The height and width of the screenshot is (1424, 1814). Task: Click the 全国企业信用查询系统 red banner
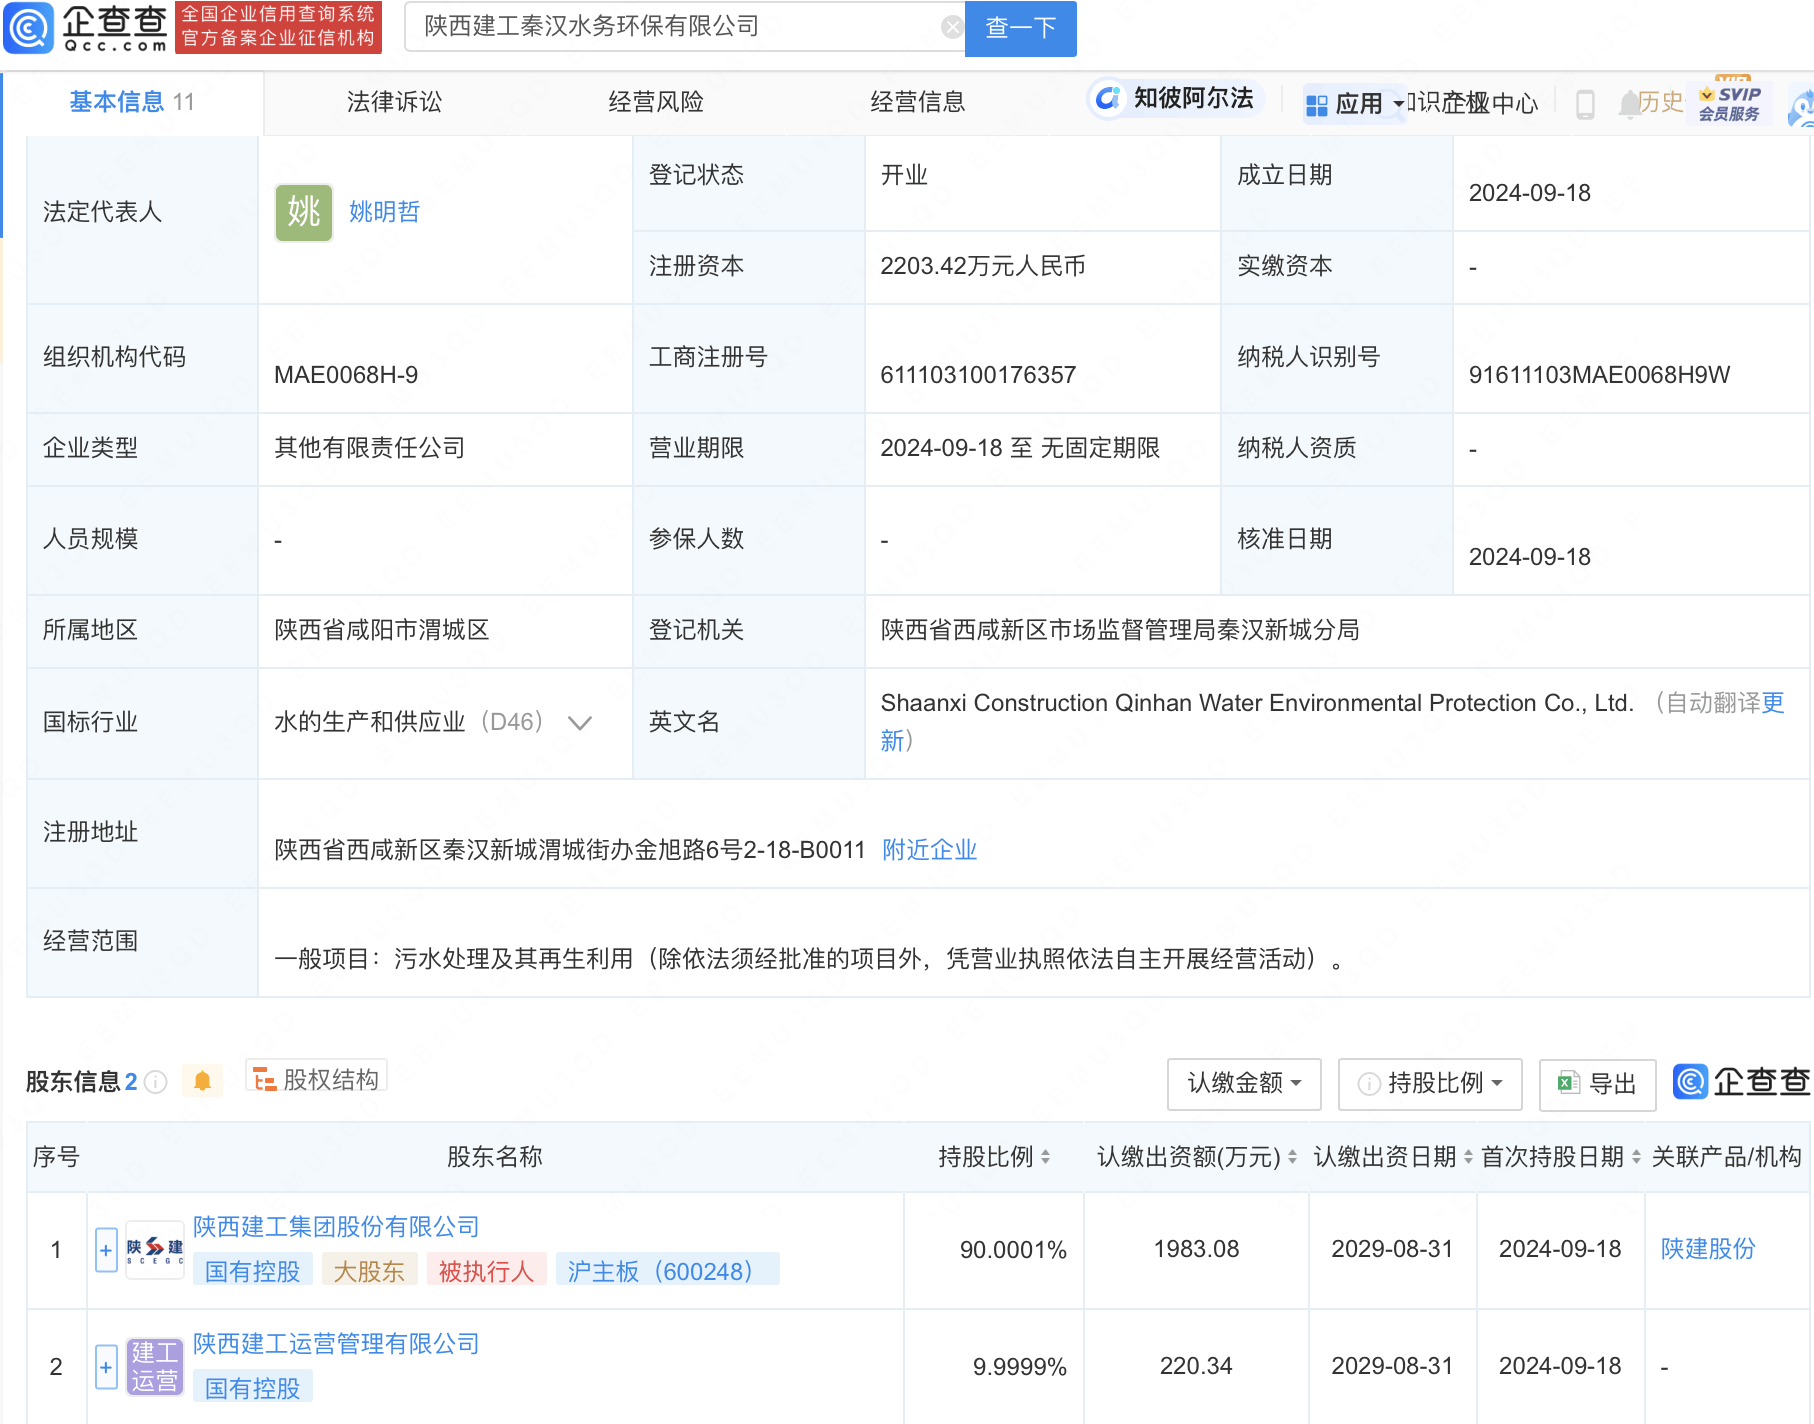[x=278, y=27]
